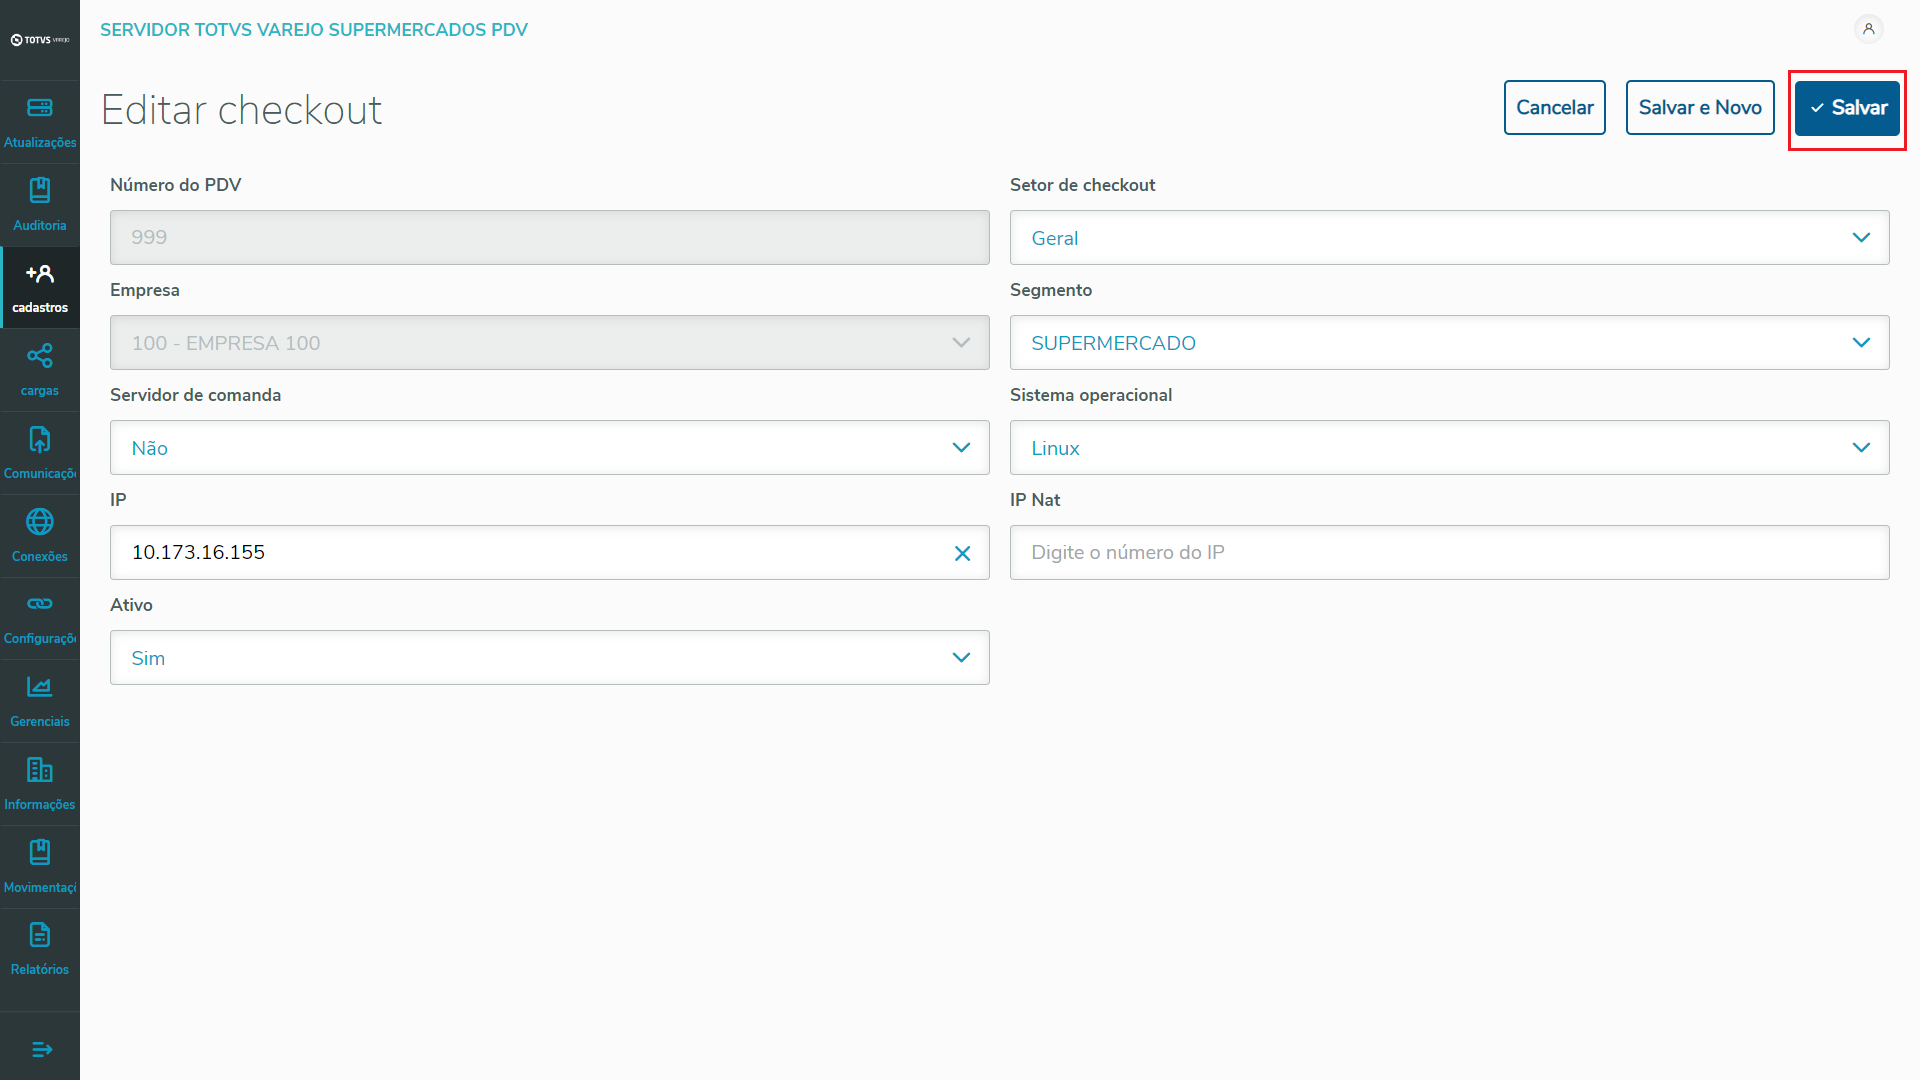Open the Gerenciais chart icon
Screen dimensions: 1920x1080
40,687
